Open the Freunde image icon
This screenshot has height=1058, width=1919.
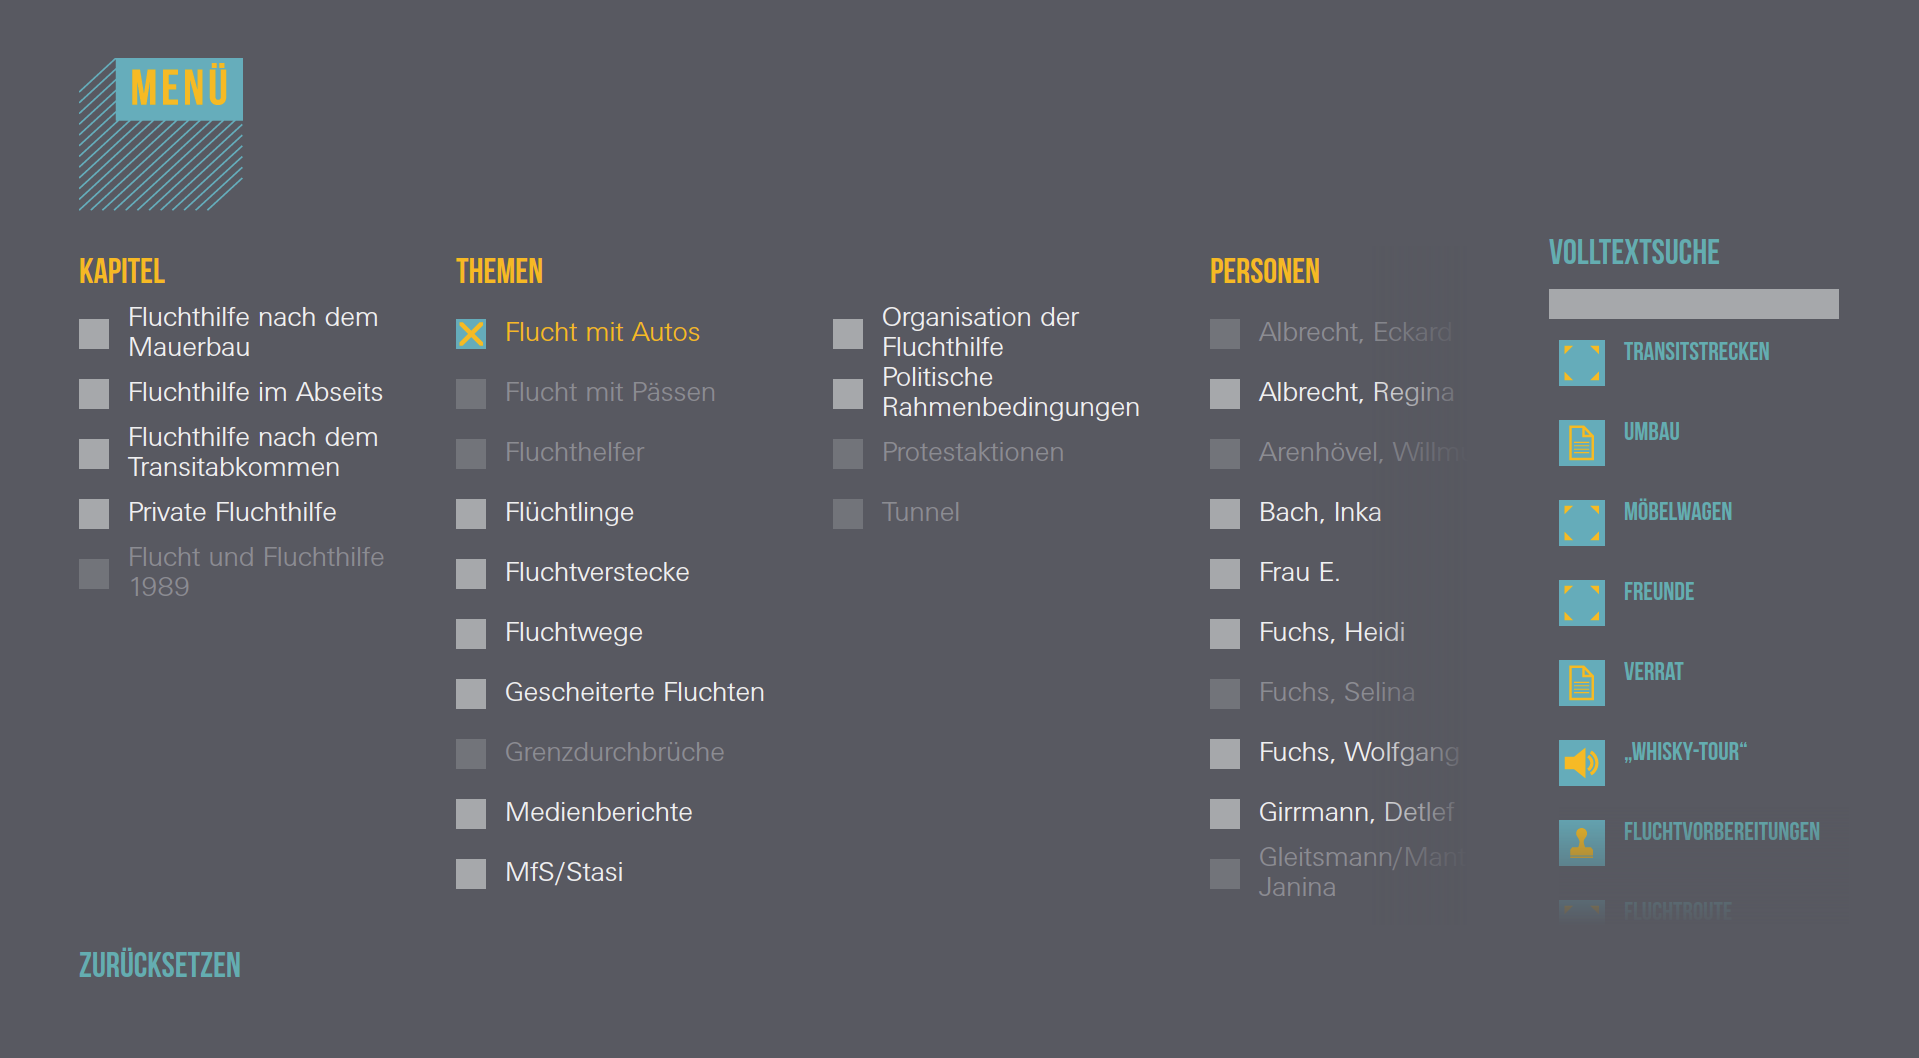click(1581, 603)
